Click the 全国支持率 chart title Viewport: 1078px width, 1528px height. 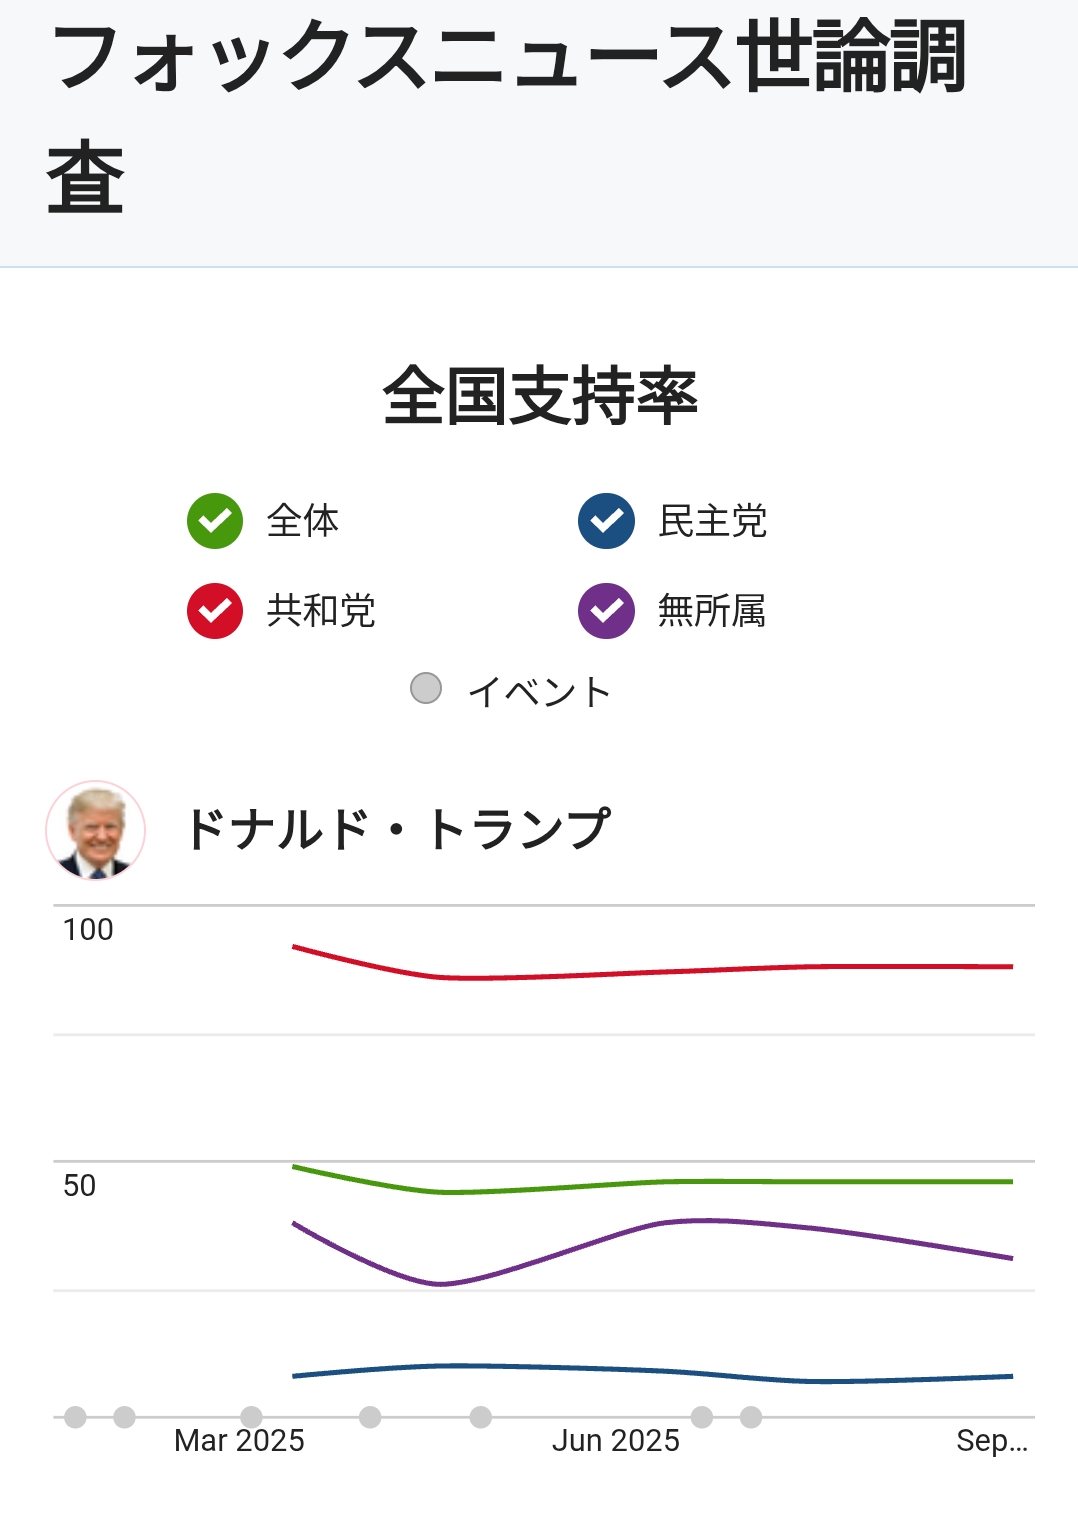tap(540, 396)
